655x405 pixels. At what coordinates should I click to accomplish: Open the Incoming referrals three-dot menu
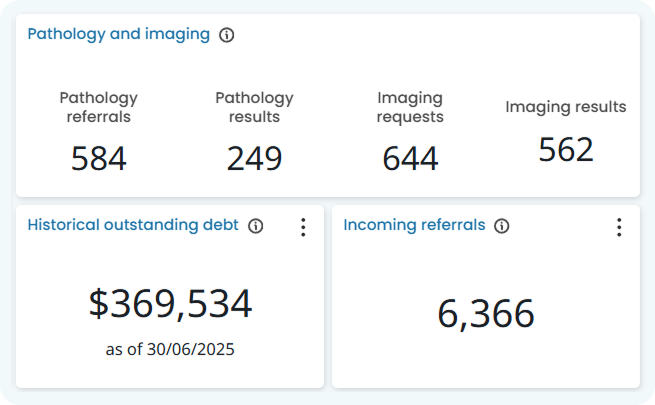coord(619,227)
